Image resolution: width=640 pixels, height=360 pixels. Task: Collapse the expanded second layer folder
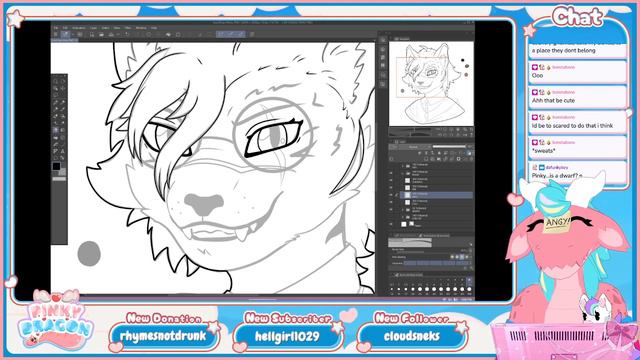click(402, 173)
